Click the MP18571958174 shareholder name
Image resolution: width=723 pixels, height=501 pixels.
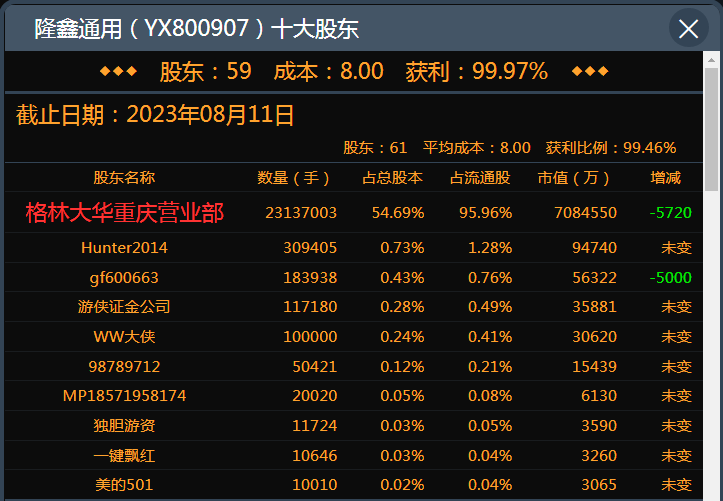(x=124, y=396)
